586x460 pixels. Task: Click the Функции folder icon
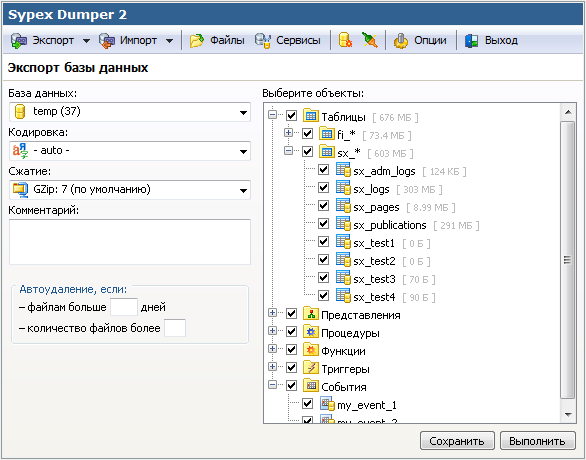tap(311, 350)
